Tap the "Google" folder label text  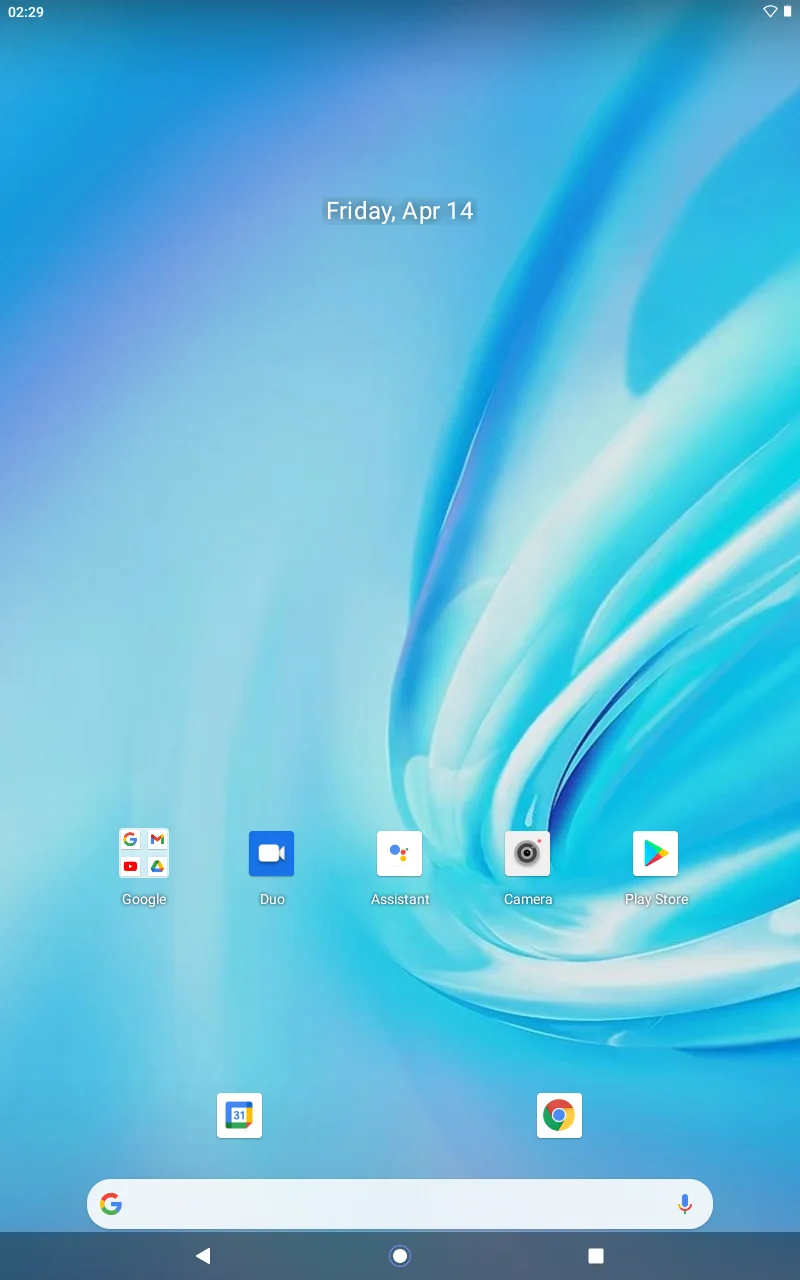pos(144,899)
